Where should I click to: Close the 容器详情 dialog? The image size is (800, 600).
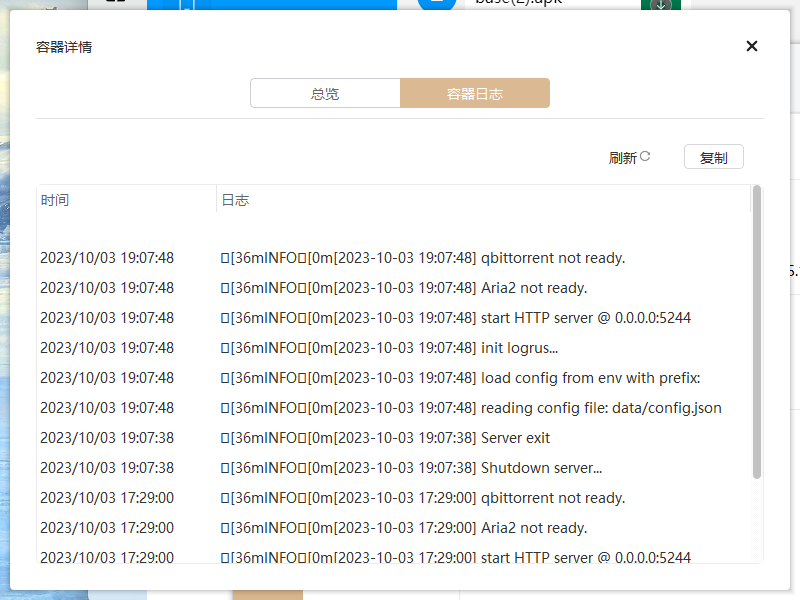point(752,46)
